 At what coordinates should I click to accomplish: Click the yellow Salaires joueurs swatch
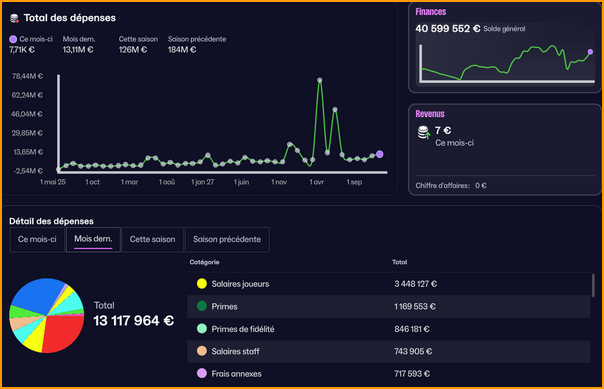tap(202, 284)
